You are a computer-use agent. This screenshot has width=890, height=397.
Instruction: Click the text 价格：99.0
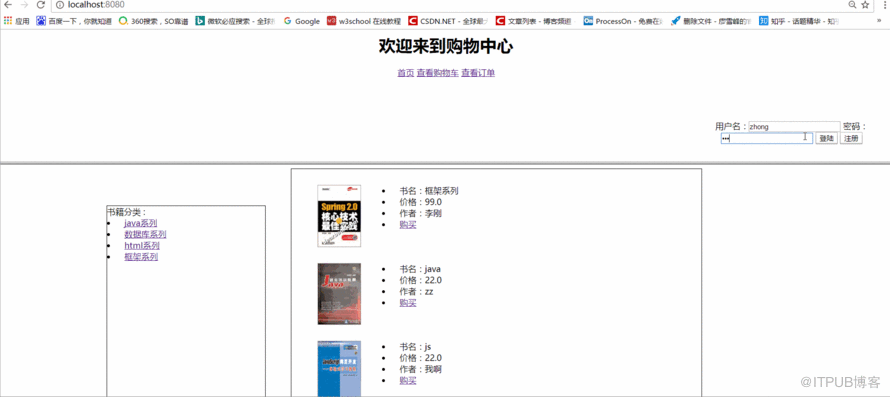(x=421, y=202)
